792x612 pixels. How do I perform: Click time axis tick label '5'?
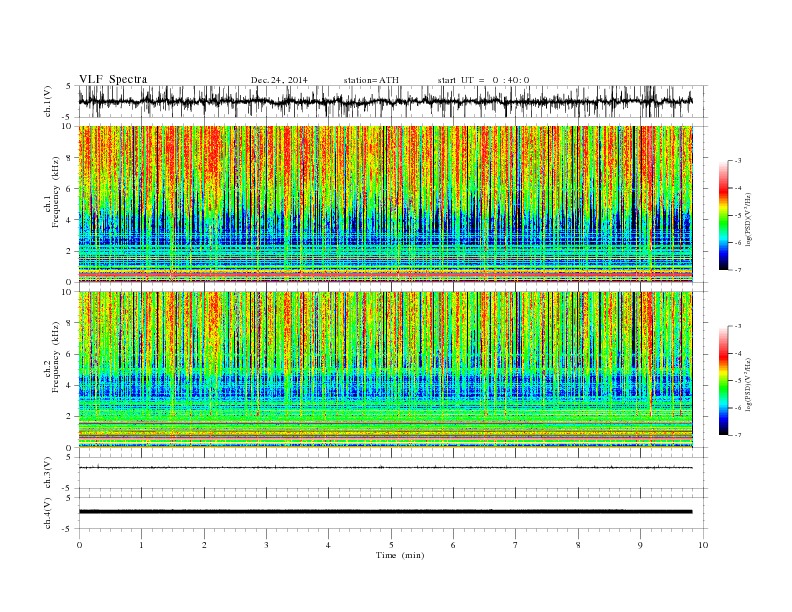coord(391,545)
